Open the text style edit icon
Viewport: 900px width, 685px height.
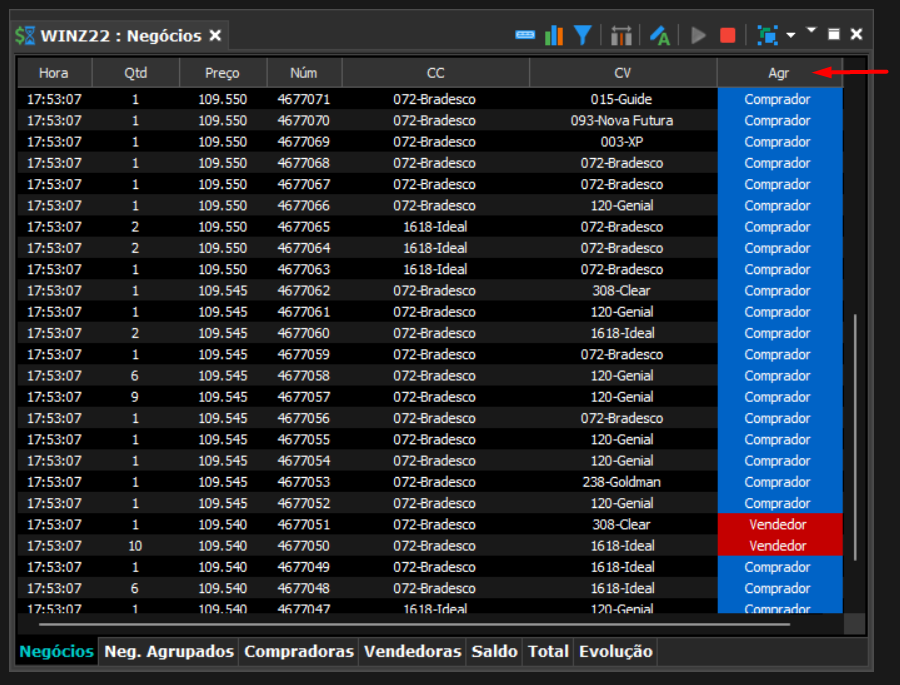[660, 36]
